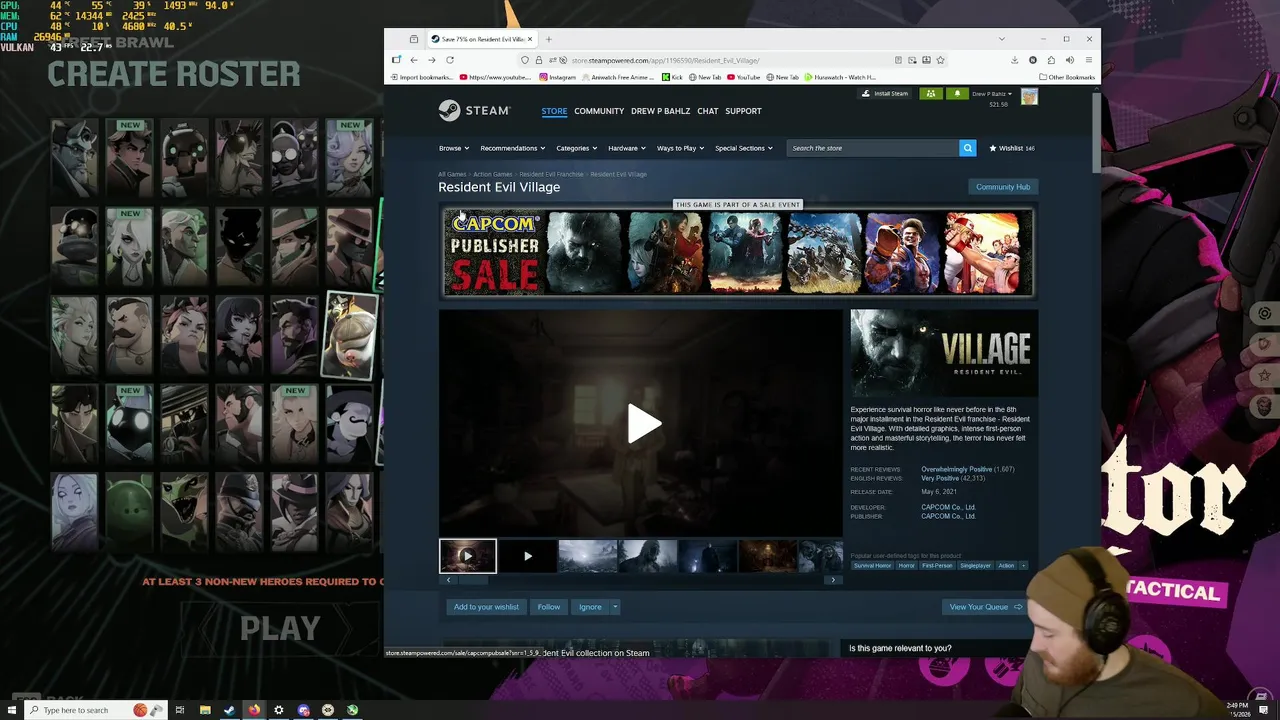Click the Steam user avatar image
The width and height of the screenshot is (1280, 720).
point(1029,96)
